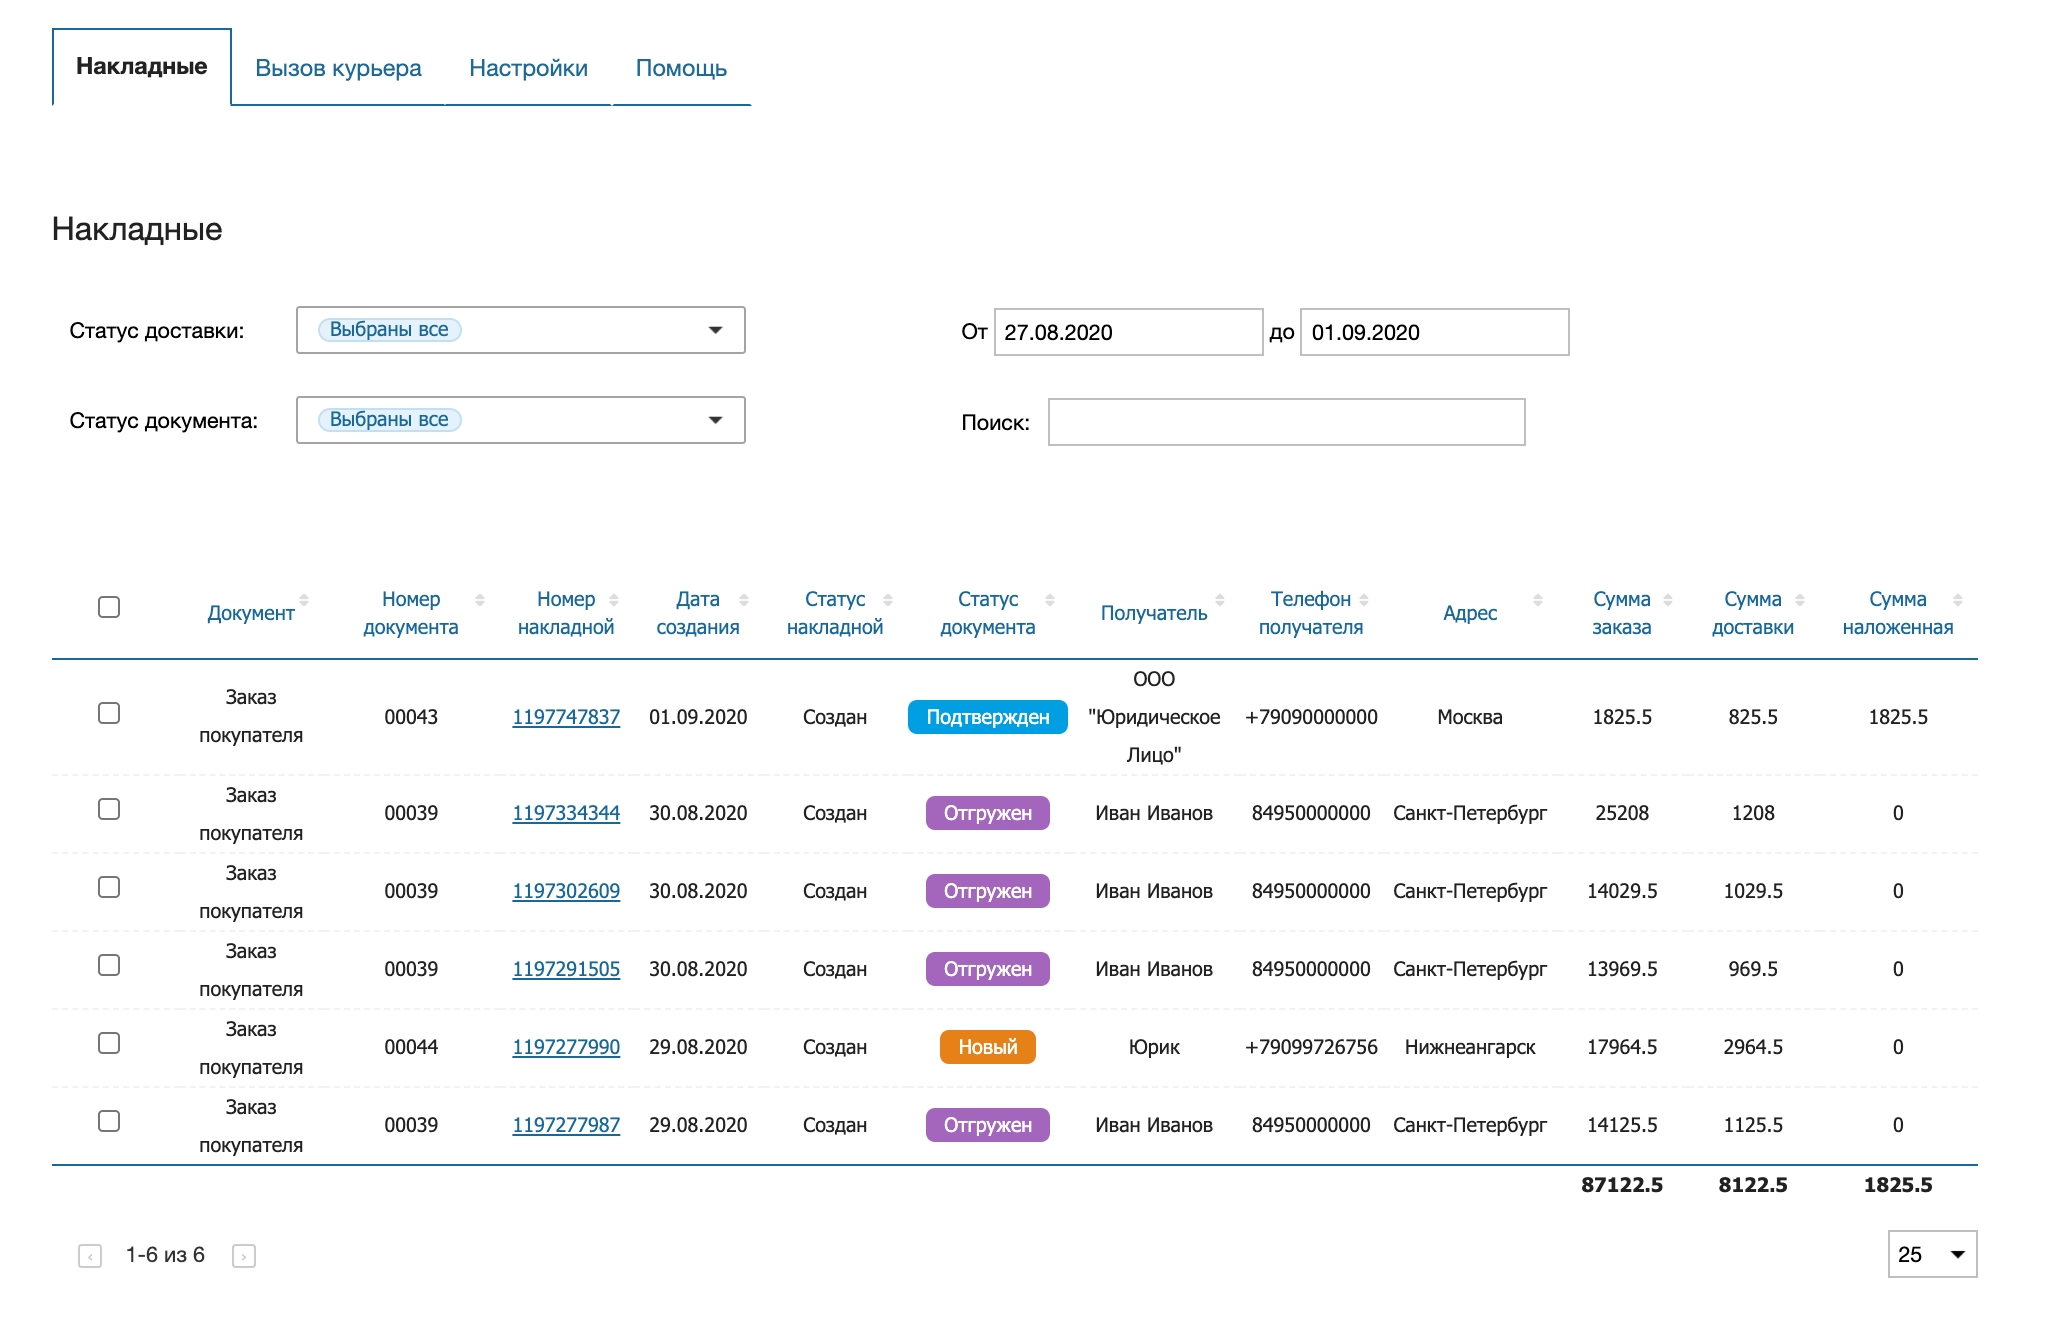Click sort arrows beside Сумма заказа
The width and height of the screenshot is (2048, 1320).
pos(1668,600)
